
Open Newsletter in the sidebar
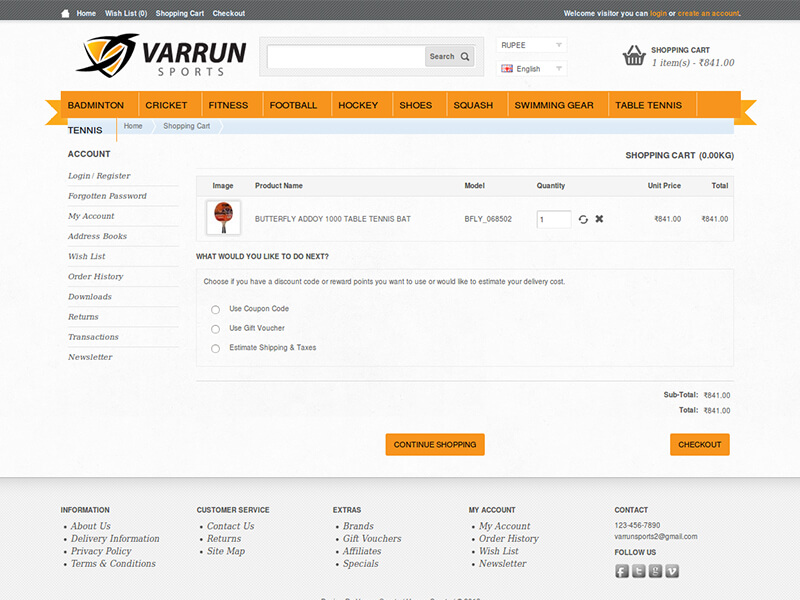tap(90, 357)
